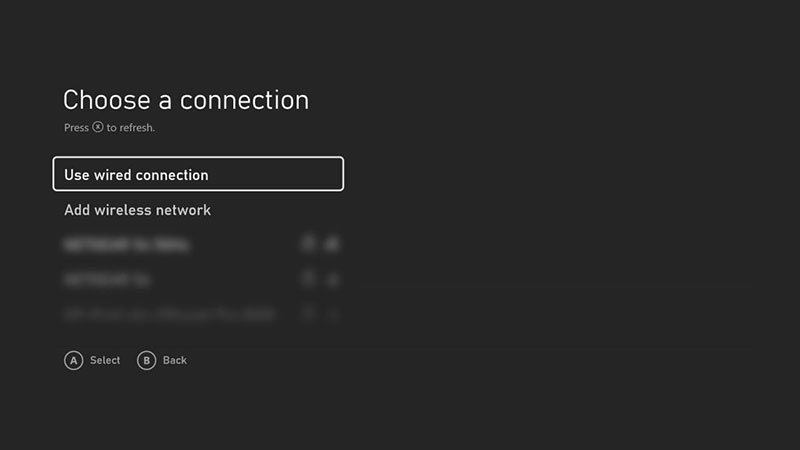The image size is (800, 450).
Task: Click the Back label
Action: 175,360
